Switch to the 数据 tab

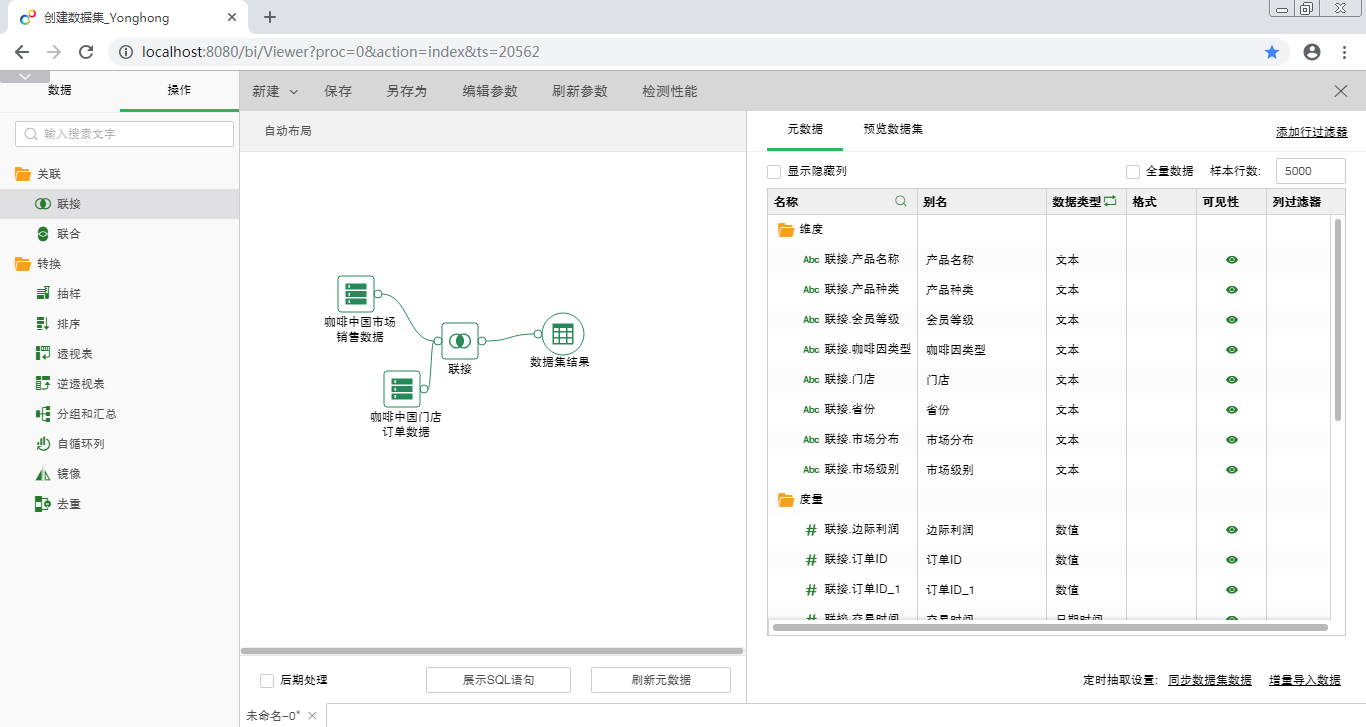click(x=59, y=90)
